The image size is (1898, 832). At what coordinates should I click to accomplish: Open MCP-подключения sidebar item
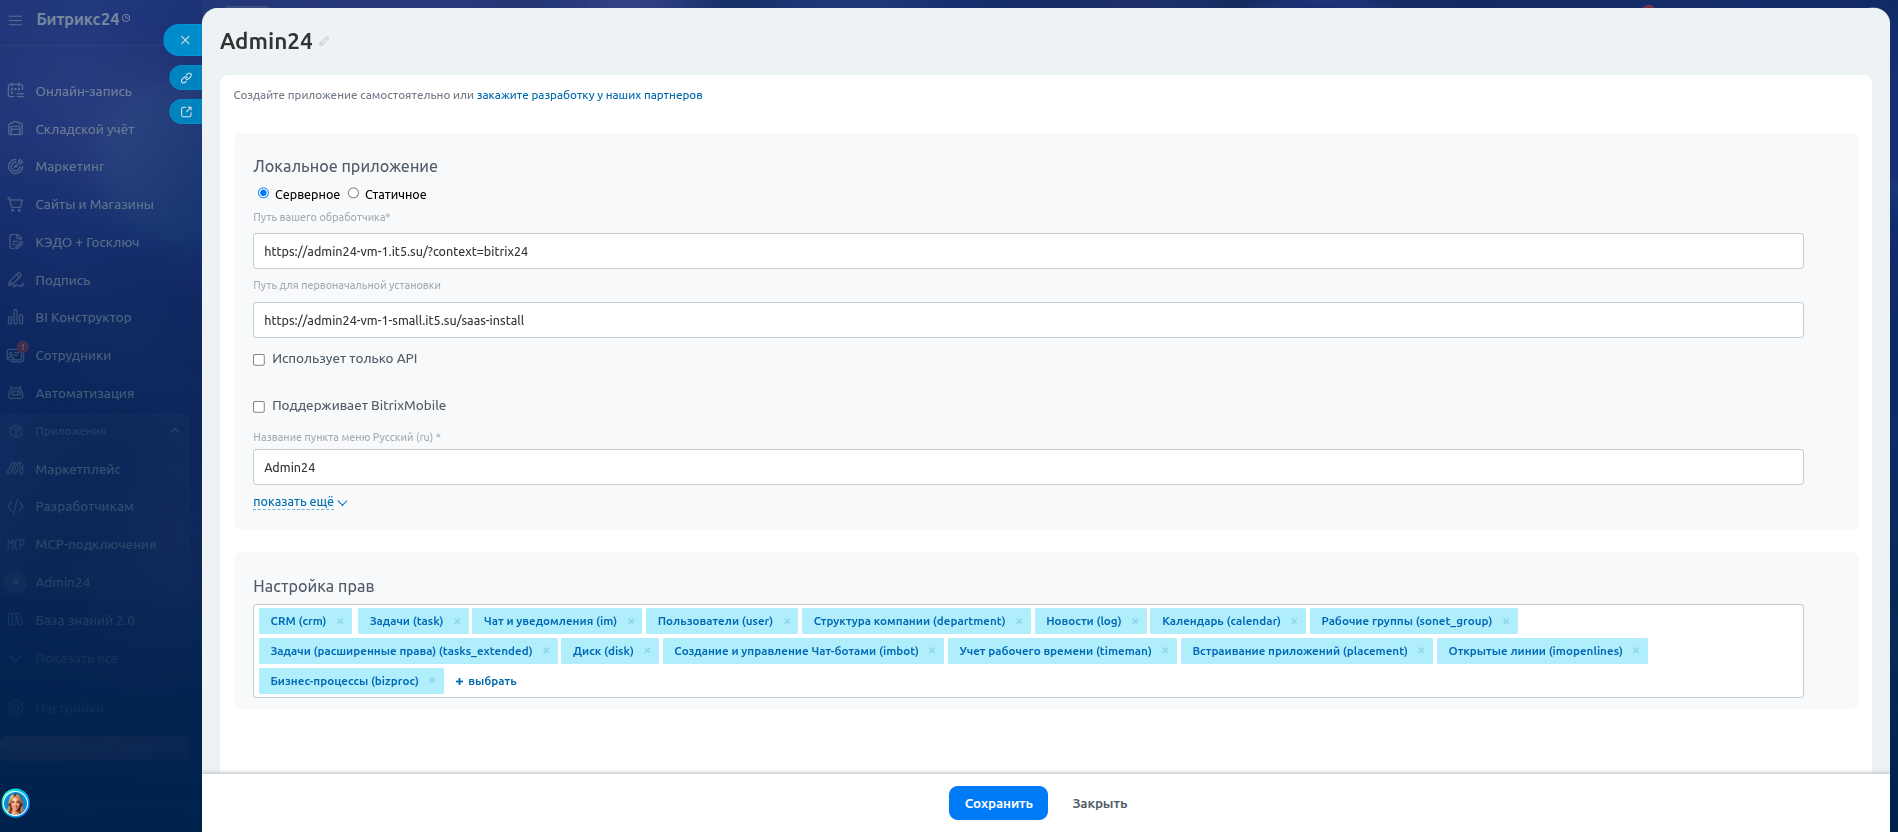[95, 544]
